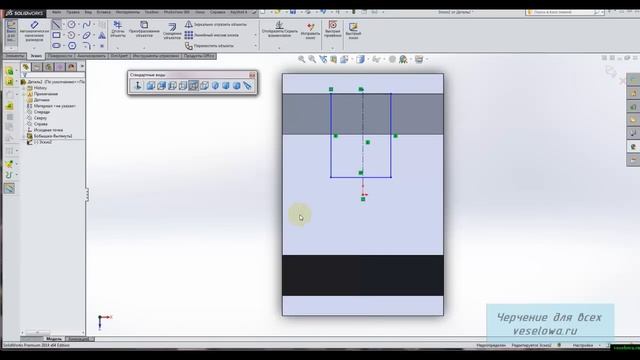
Task: Open the Circle tool dropdown arrow
Action: click(x=79, y=24)
